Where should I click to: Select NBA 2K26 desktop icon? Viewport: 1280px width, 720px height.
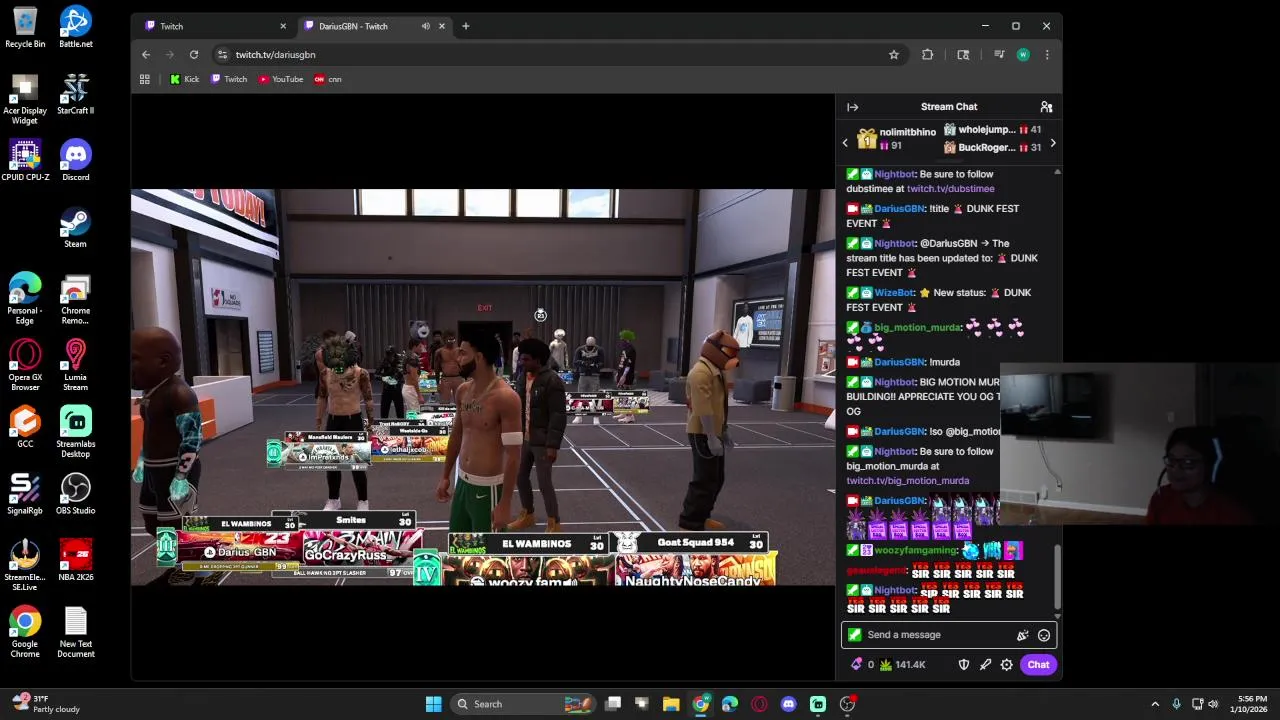click(76, 561)
